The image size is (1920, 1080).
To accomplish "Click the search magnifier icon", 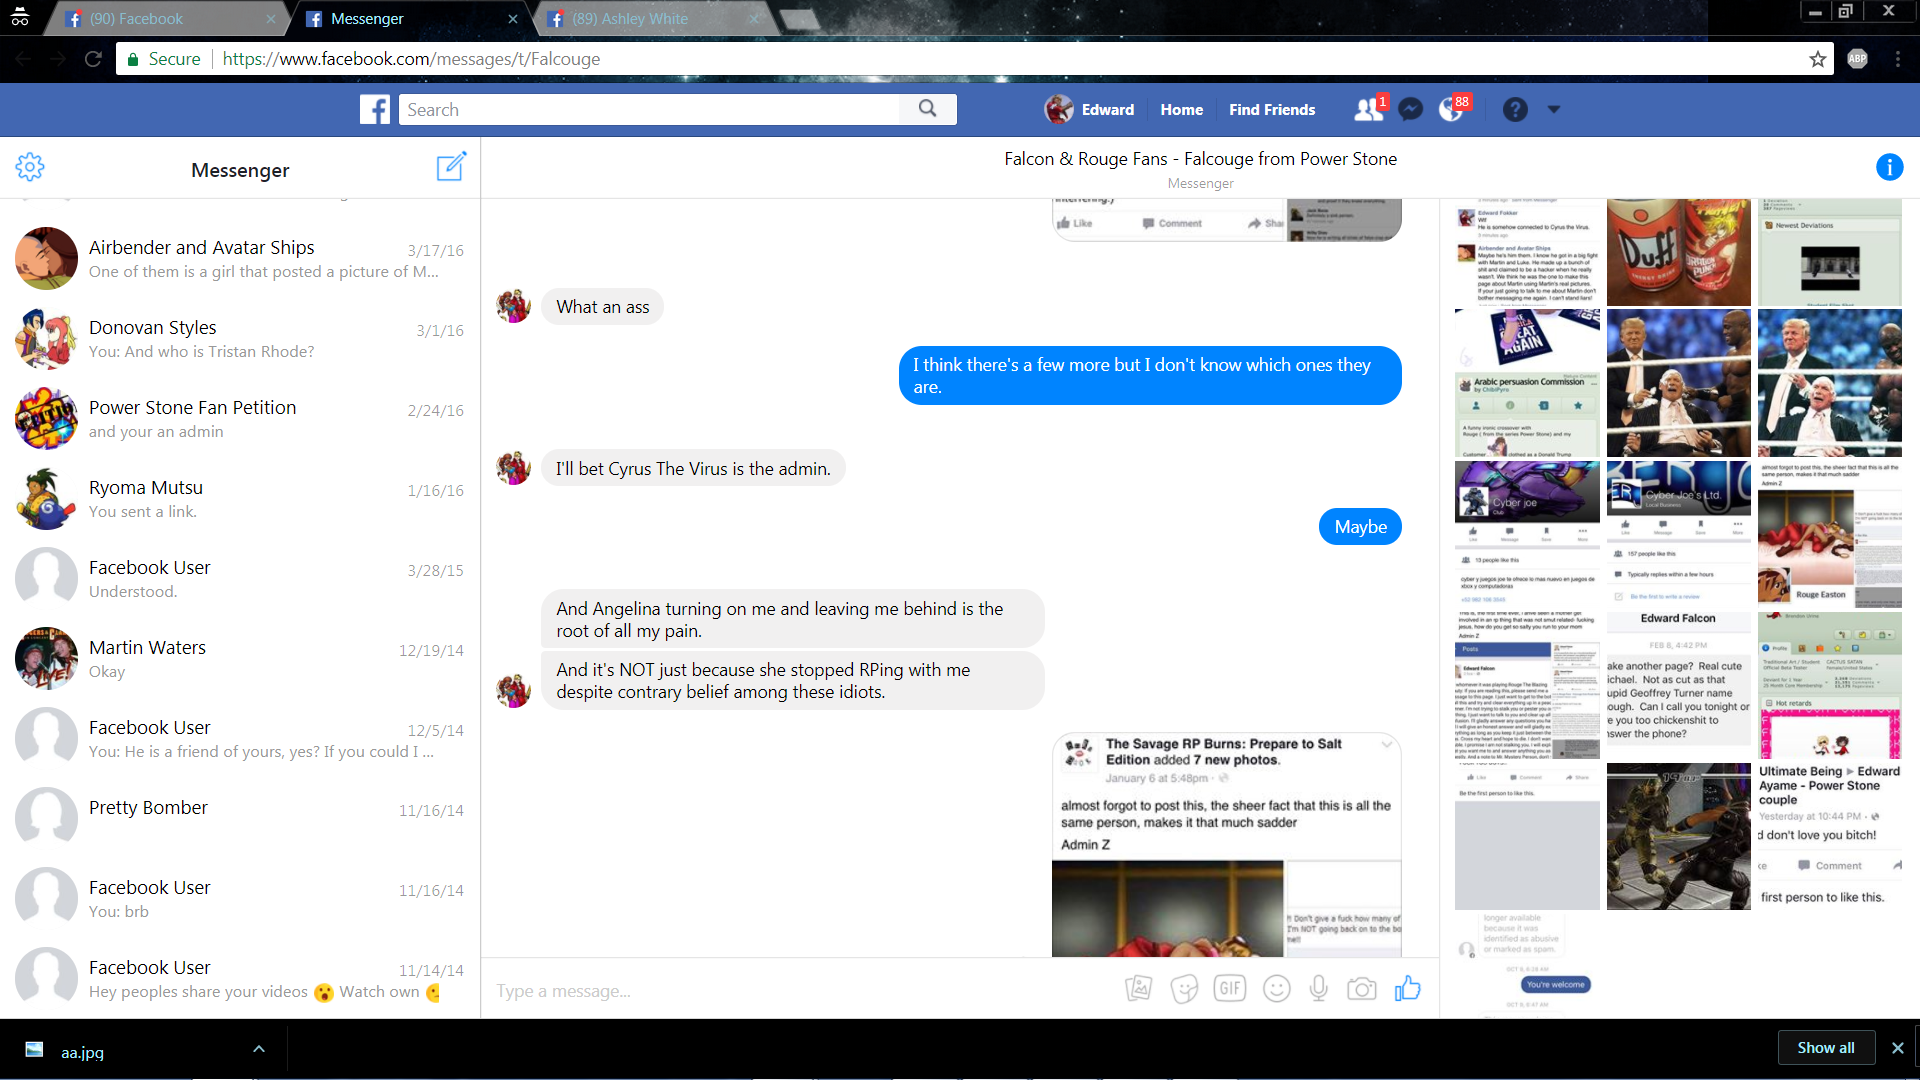I will (x=928, y=109).
